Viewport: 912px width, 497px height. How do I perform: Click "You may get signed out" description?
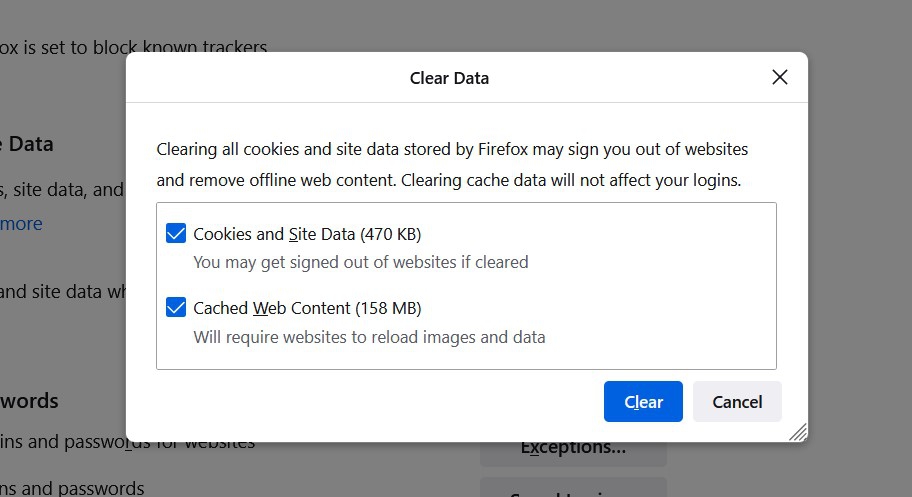click(360, 262)
